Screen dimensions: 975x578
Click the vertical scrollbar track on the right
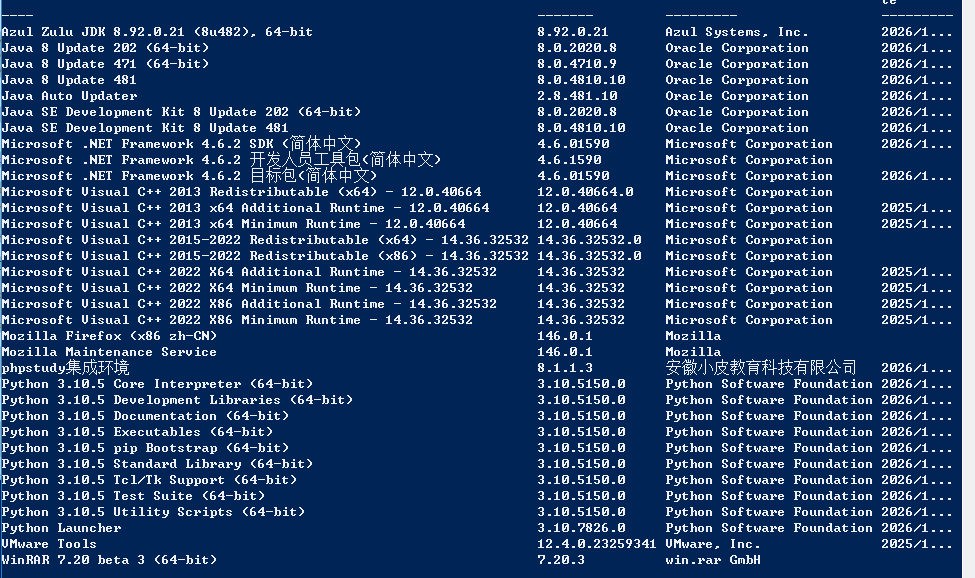968,289
